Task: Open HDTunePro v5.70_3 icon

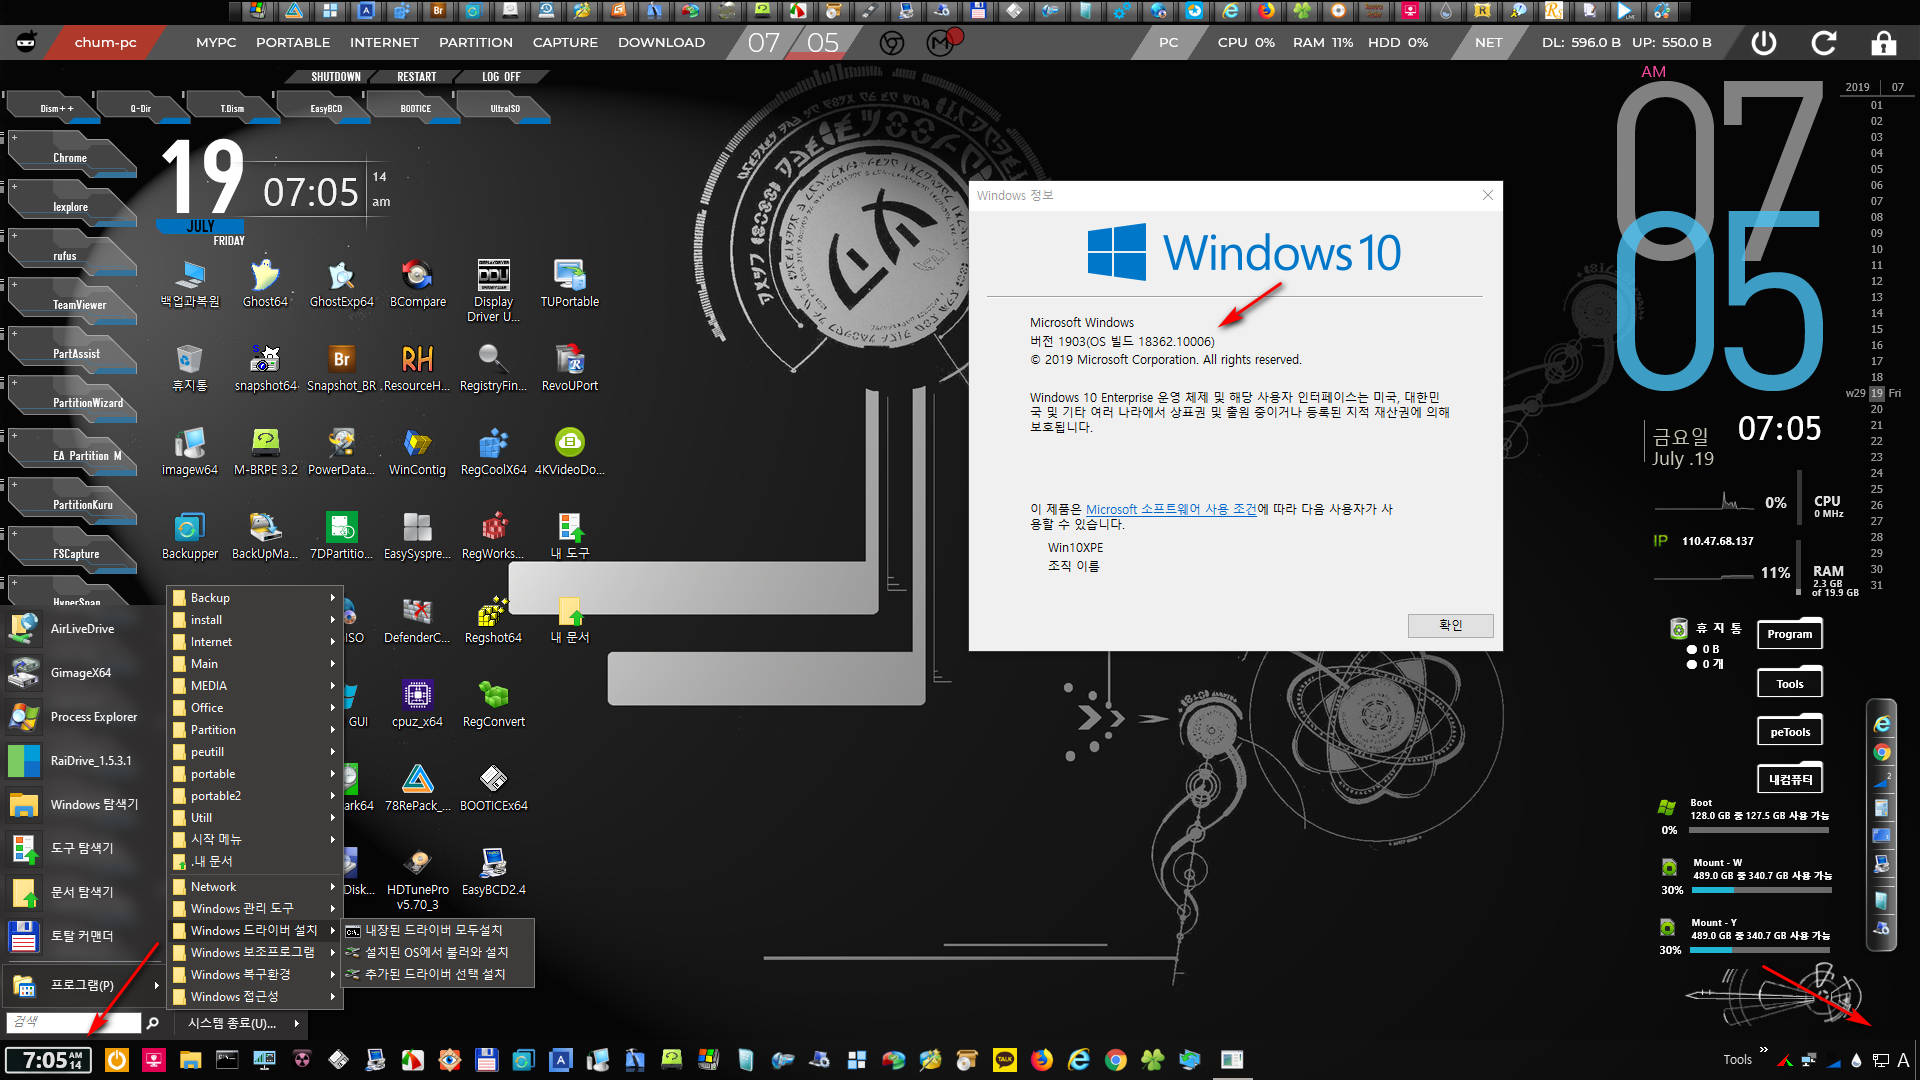Action: click(417, 880)
